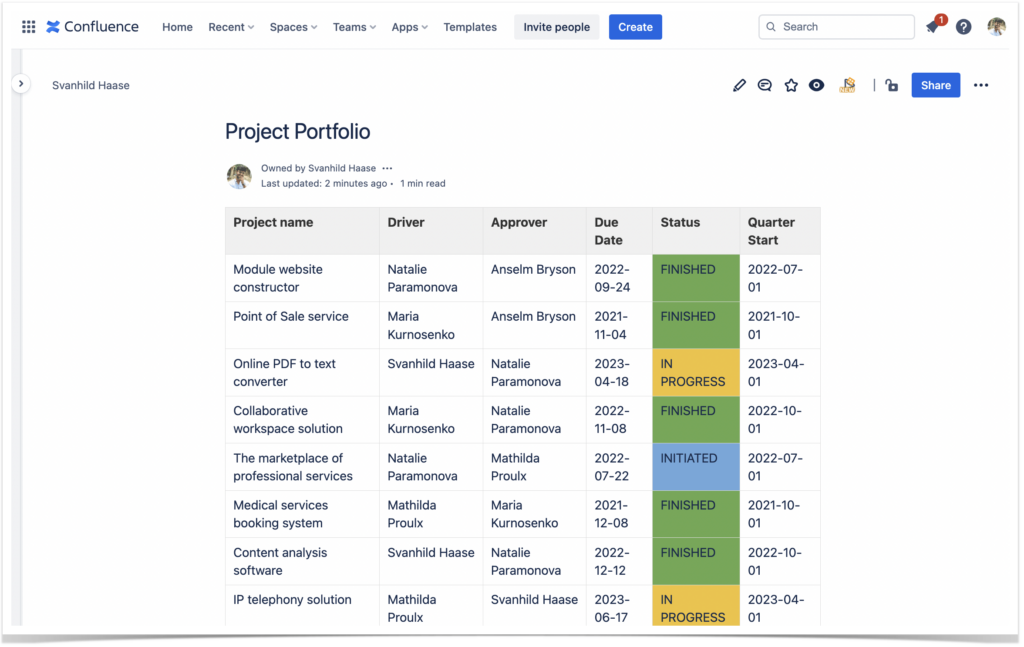Viewport: 1024px width, 647px height.
Task: Go to the Home menu item
Action: (x=177, y=27)
